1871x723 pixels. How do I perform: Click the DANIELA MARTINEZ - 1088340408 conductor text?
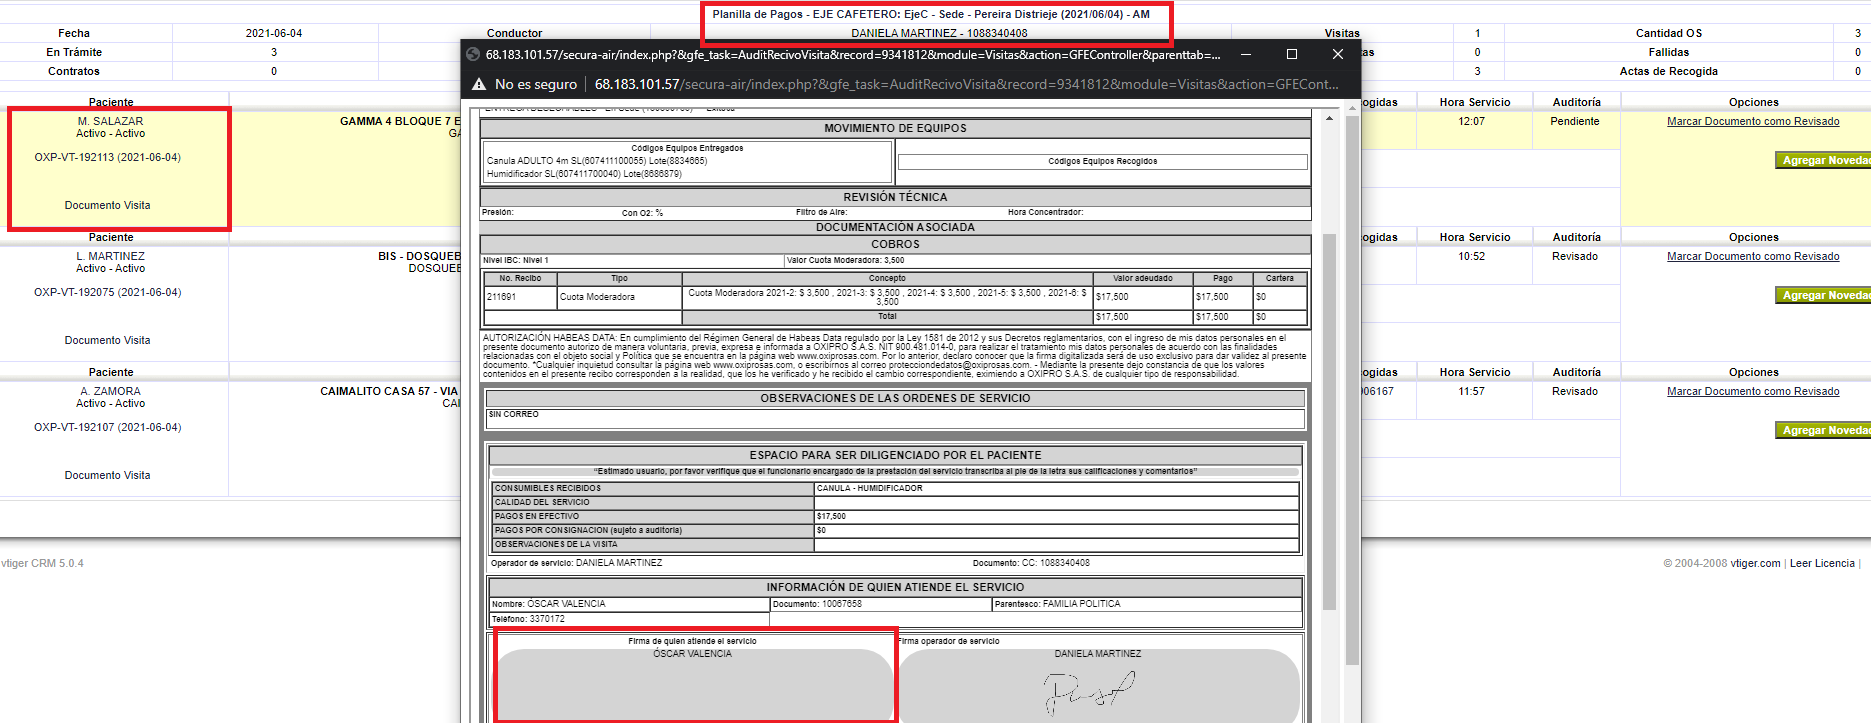[939, 33]
